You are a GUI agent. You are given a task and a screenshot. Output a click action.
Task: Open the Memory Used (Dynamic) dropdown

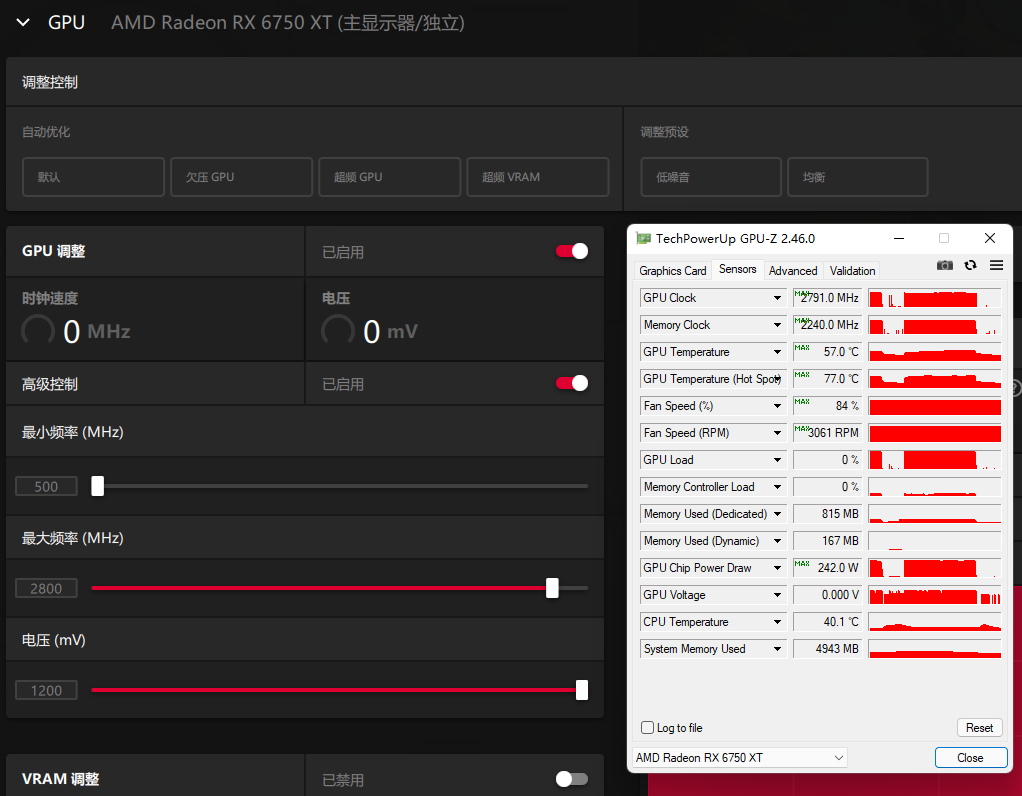(x=778, y=541)
